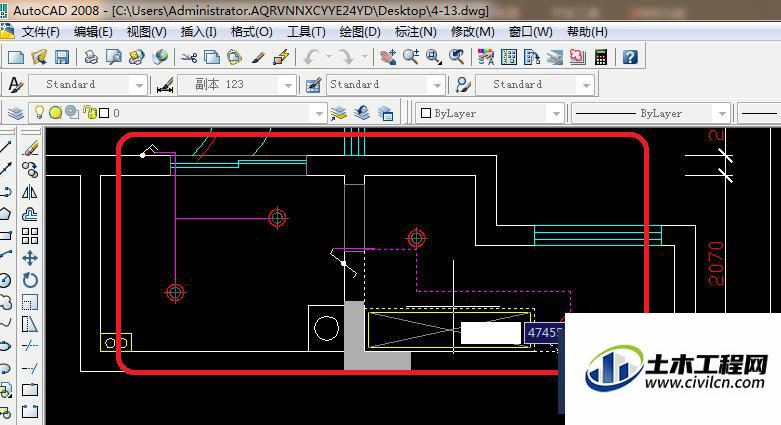
Task: Open Dimension Style manager icon
Action: point(165,85)
